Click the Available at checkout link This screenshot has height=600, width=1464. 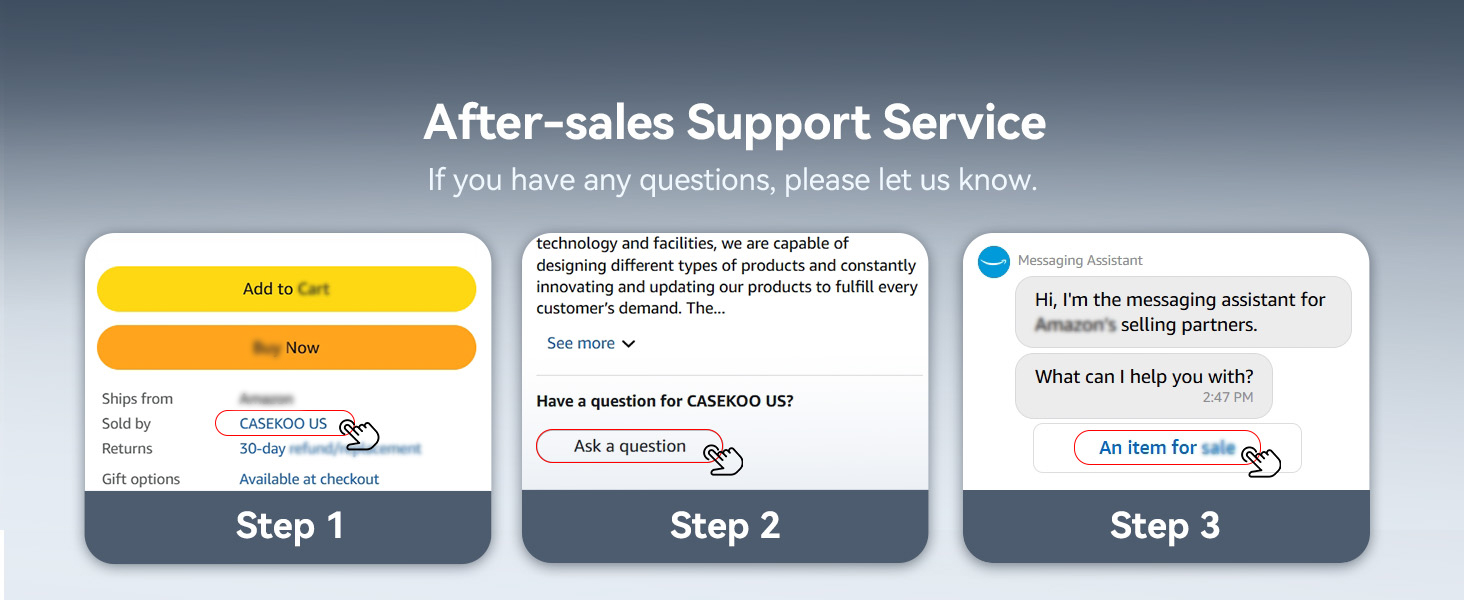click(309, 479)
